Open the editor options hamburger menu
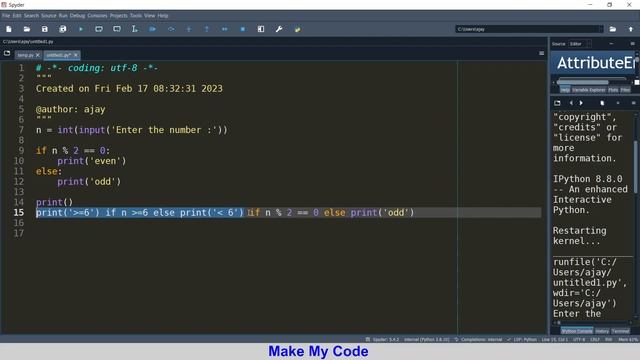 [542, 53]
